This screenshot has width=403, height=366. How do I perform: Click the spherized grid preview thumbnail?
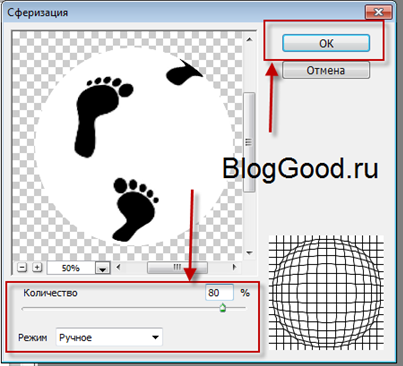(x=326, y=293)
